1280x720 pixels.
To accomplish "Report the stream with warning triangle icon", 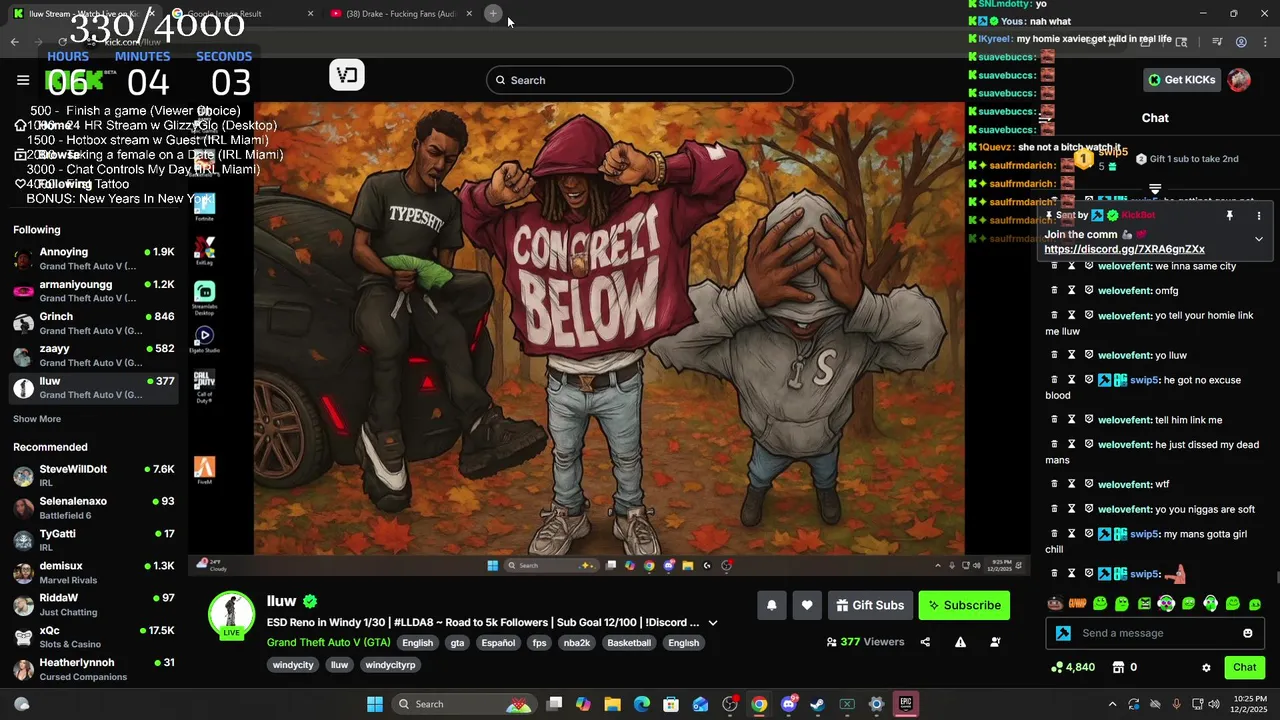I will 960,642.
